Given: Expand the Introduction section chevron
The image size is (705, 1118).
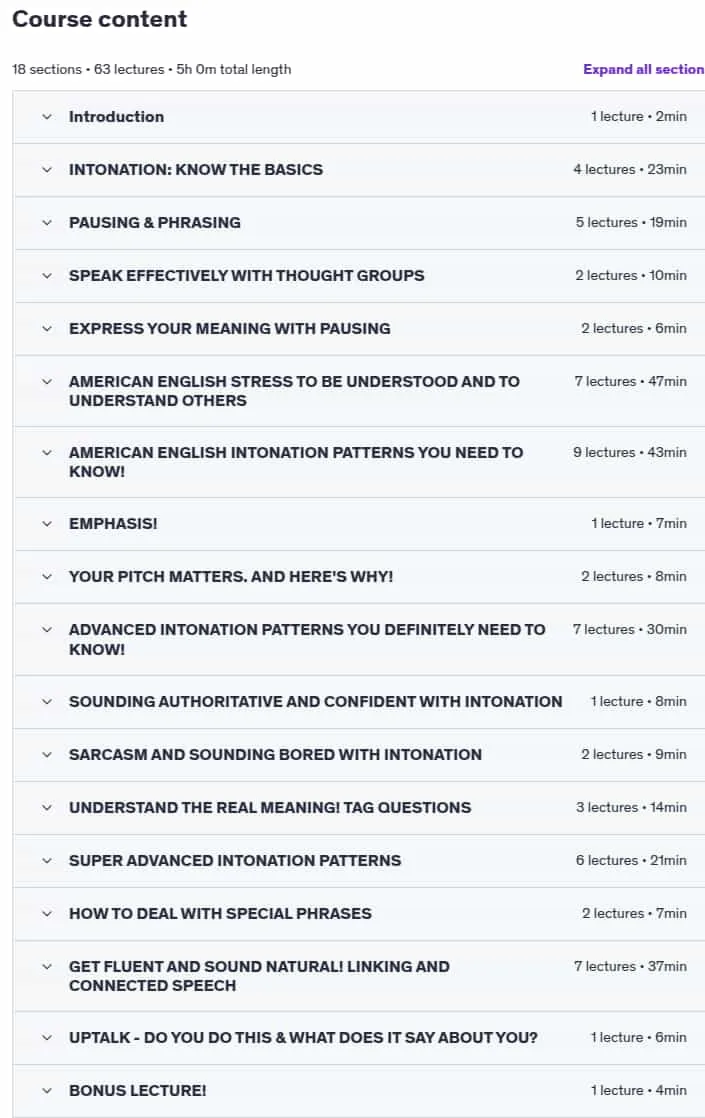Looking at the screenshot, I should pyautogui.click(x=47, y=117).
